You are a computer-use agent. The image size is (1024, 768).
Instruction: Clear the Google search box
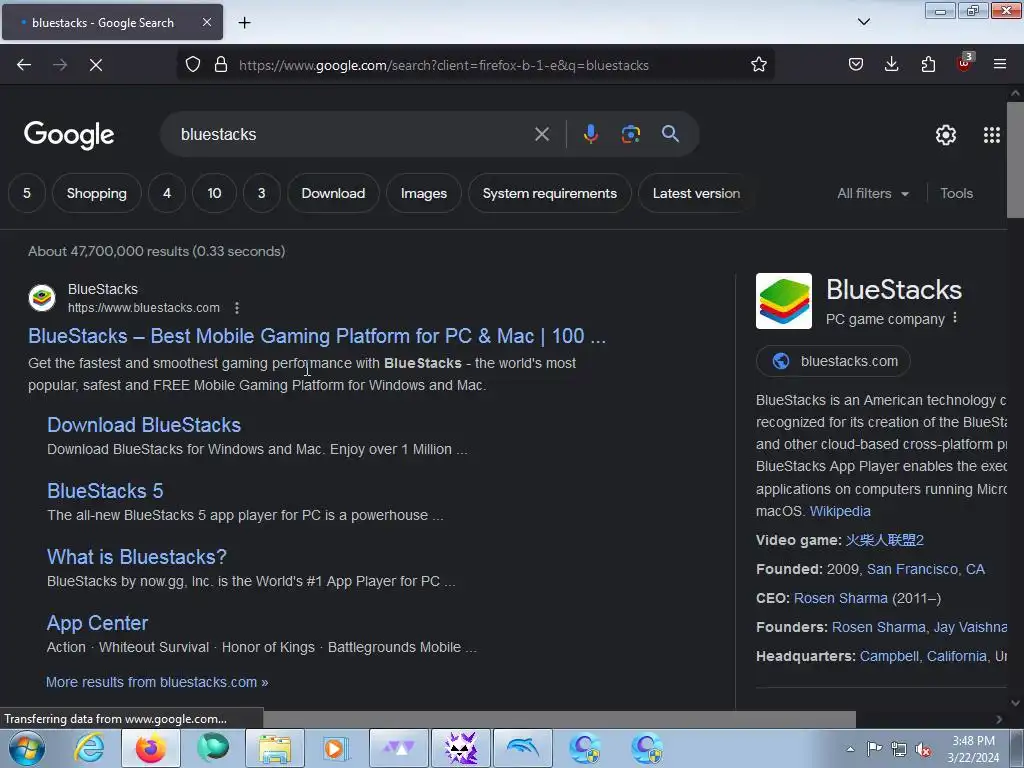click(x=541, y=134)
